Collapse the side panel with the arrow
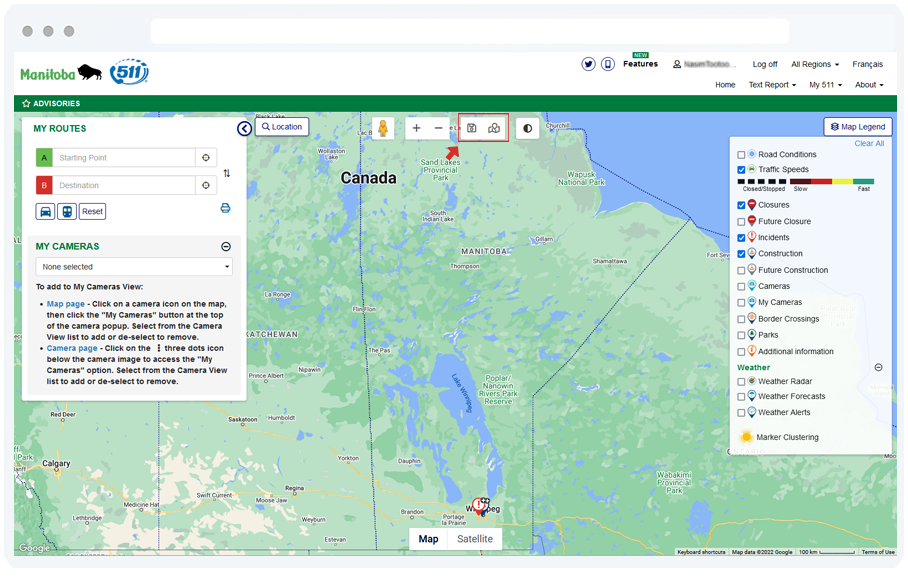Viewport: 908px width, 581px height. click(x=244, y=129)
